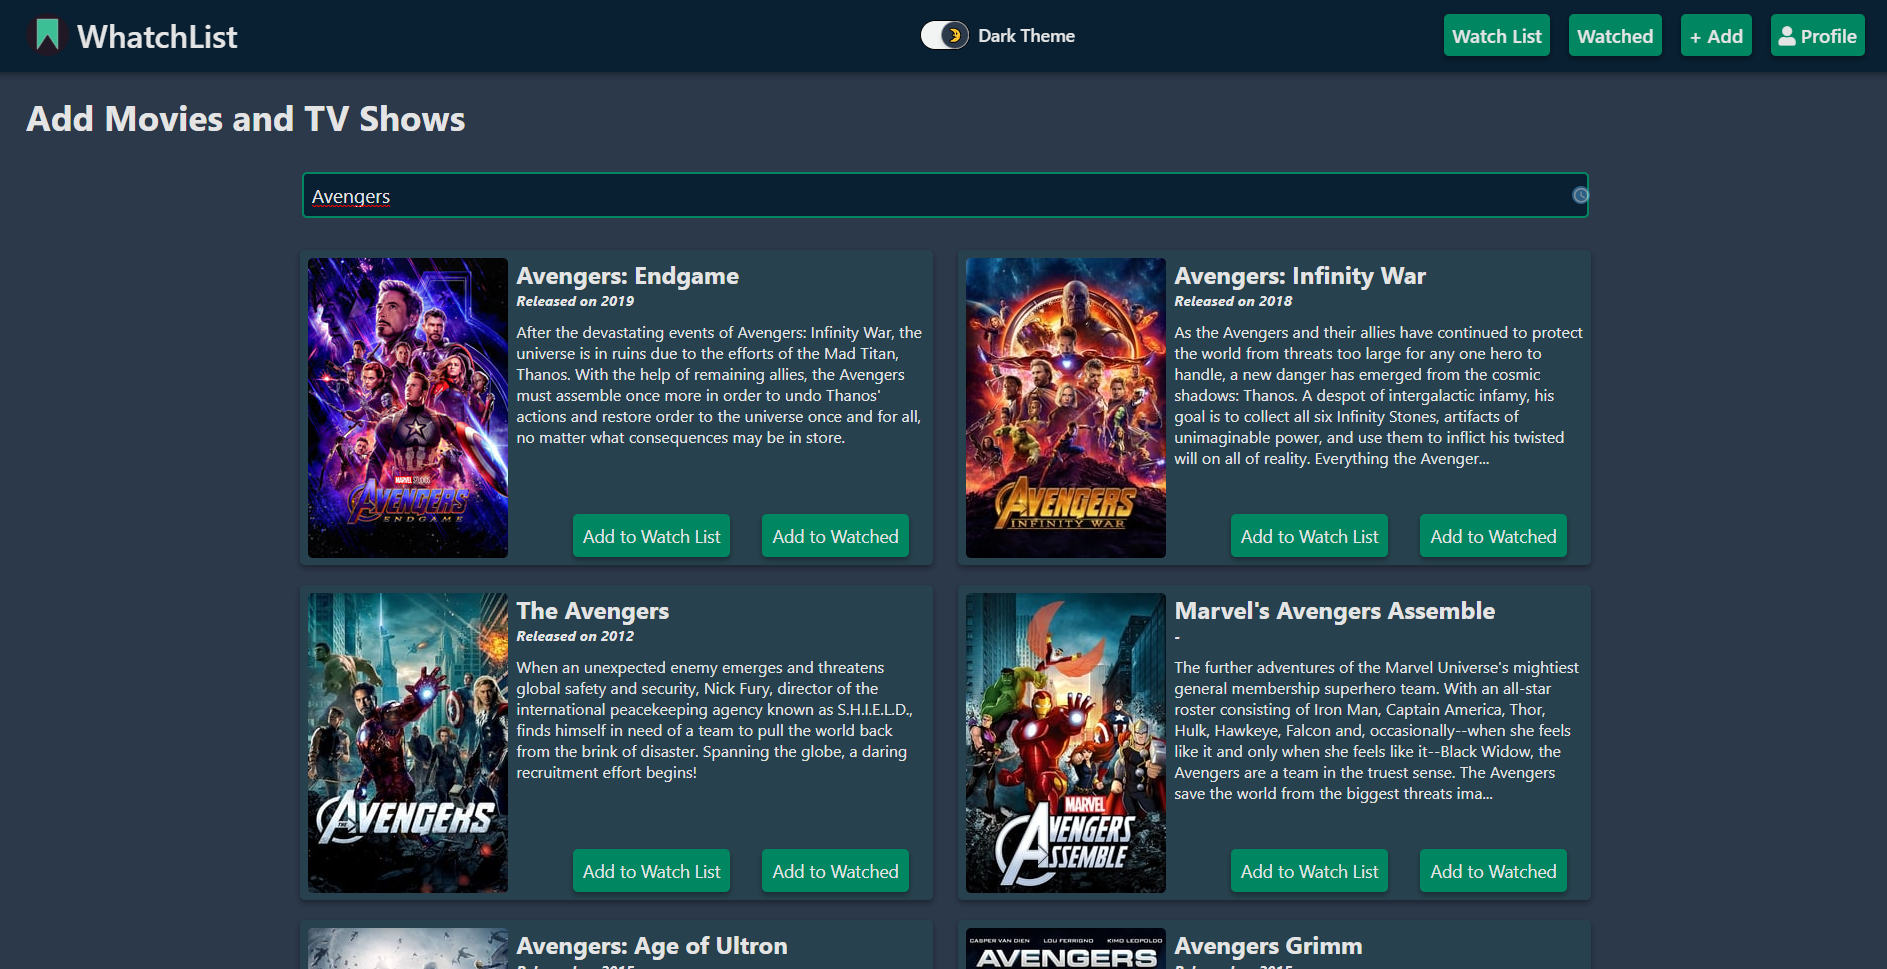
Task: Click The Avengers 2012 poster
Action: coord(408,743)
